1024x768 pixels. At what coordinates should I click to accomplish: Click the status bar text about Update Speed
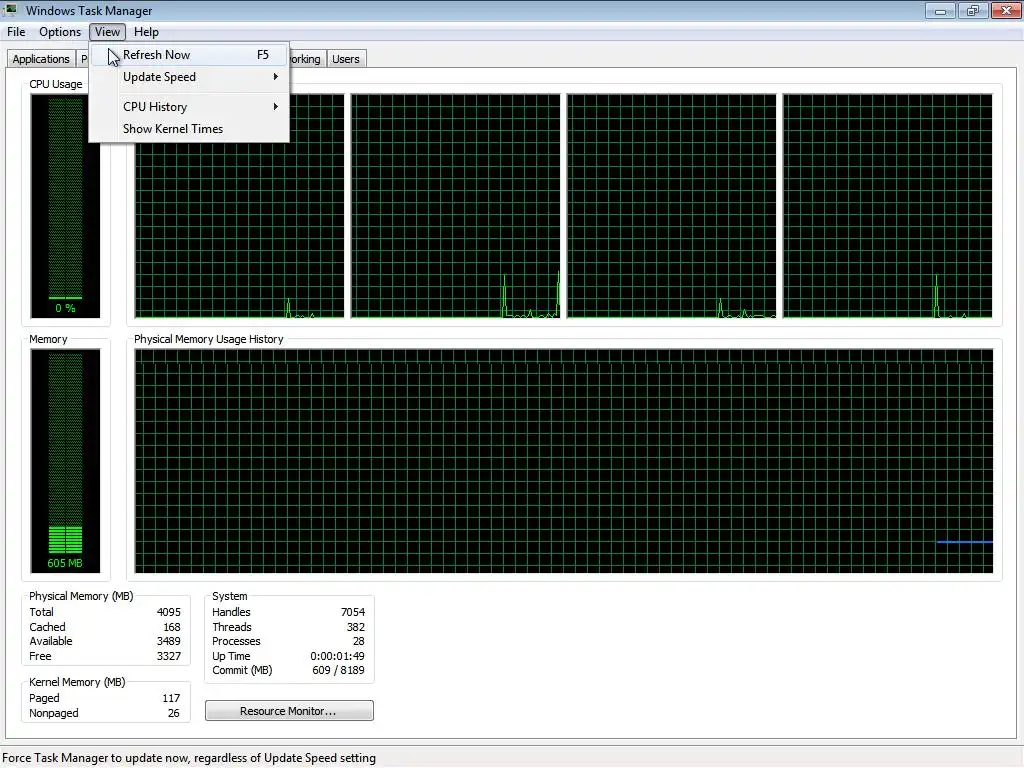pos(189,758)
